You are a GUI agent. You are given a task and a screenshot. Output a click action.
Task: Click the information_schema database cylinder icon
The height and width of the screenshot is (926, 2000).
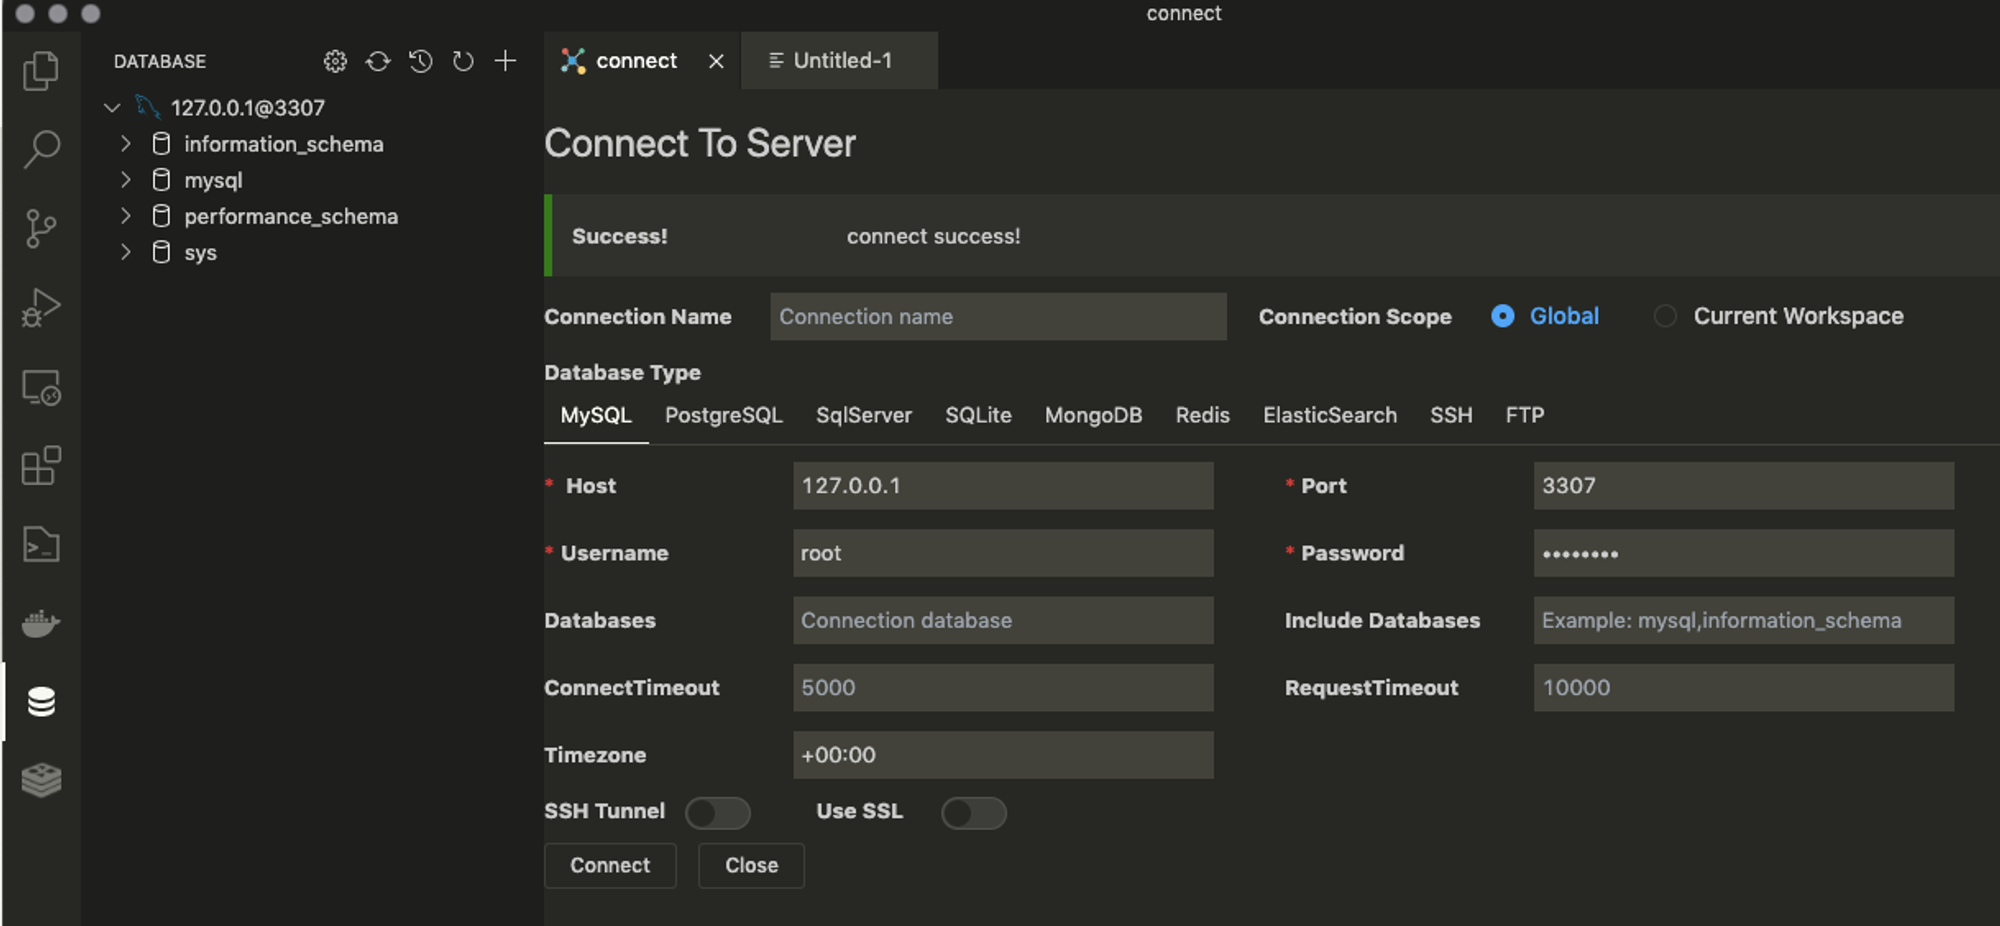coord(161,144)
